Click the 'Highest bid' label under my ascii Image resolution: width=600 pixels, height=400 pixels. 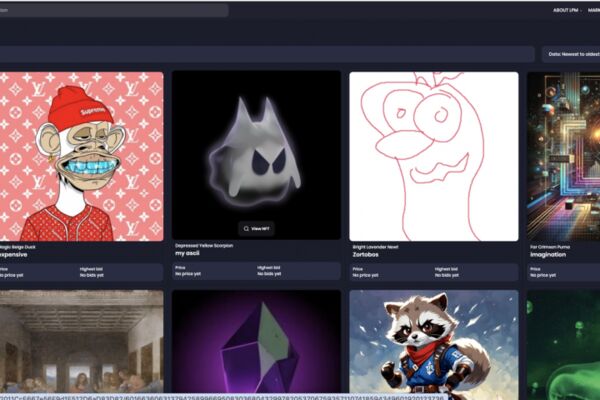[x=269, y=268]
